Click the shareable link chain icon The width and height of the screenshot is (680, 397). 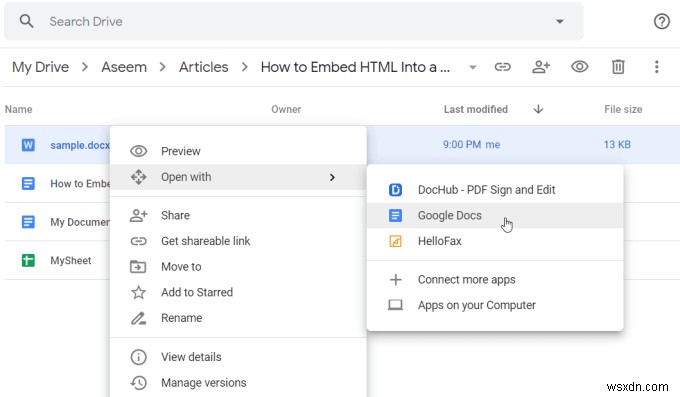(138, 241)
